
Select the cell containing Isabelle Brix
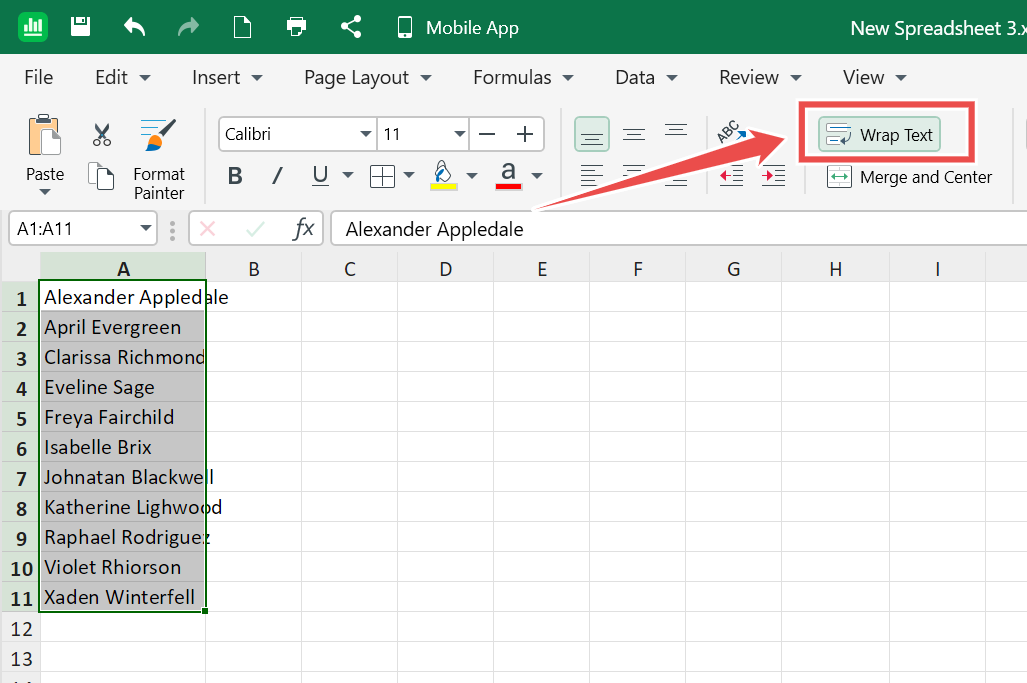click(123, 447)
